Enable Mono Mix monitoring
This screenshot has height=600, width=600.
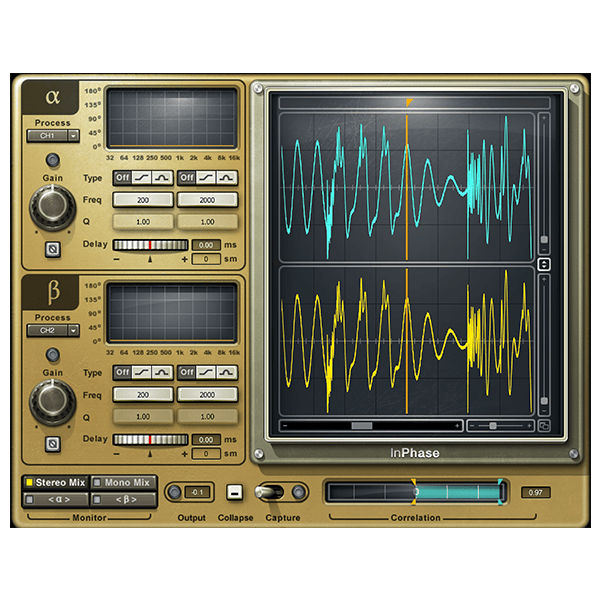coord(123,483)
